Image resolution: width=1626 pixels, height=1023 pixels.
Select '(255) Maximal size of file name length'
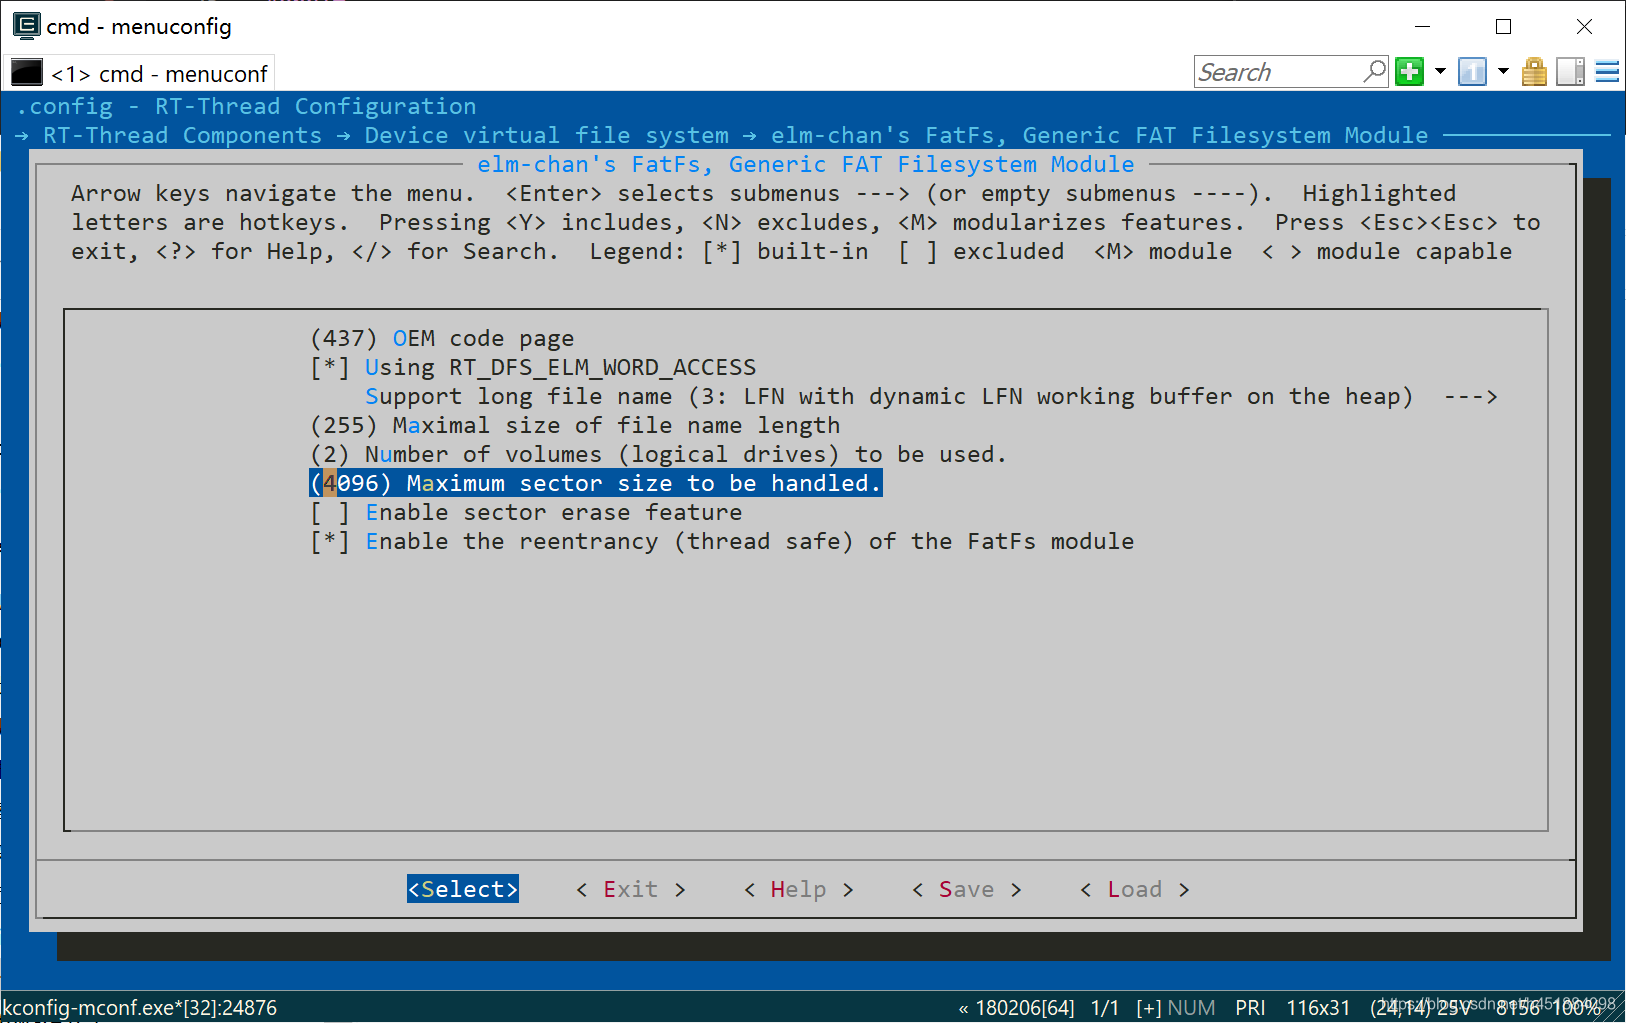pos(575,425)
